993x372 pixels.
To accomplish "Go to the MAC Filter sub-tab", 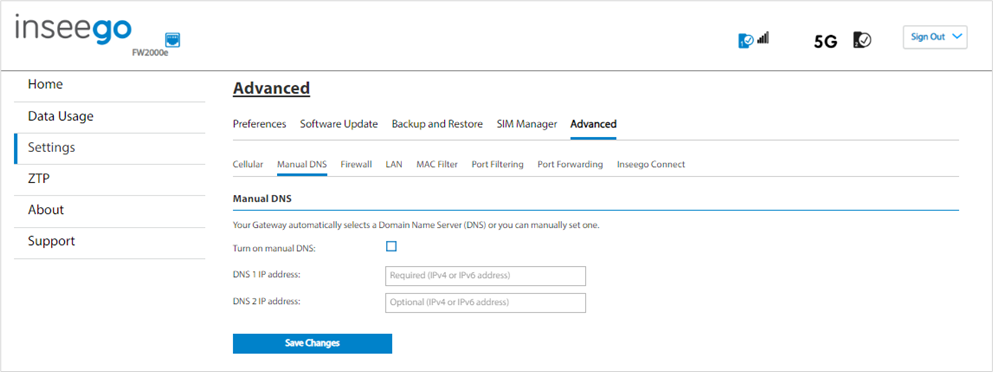I will [x=437, y=164].
